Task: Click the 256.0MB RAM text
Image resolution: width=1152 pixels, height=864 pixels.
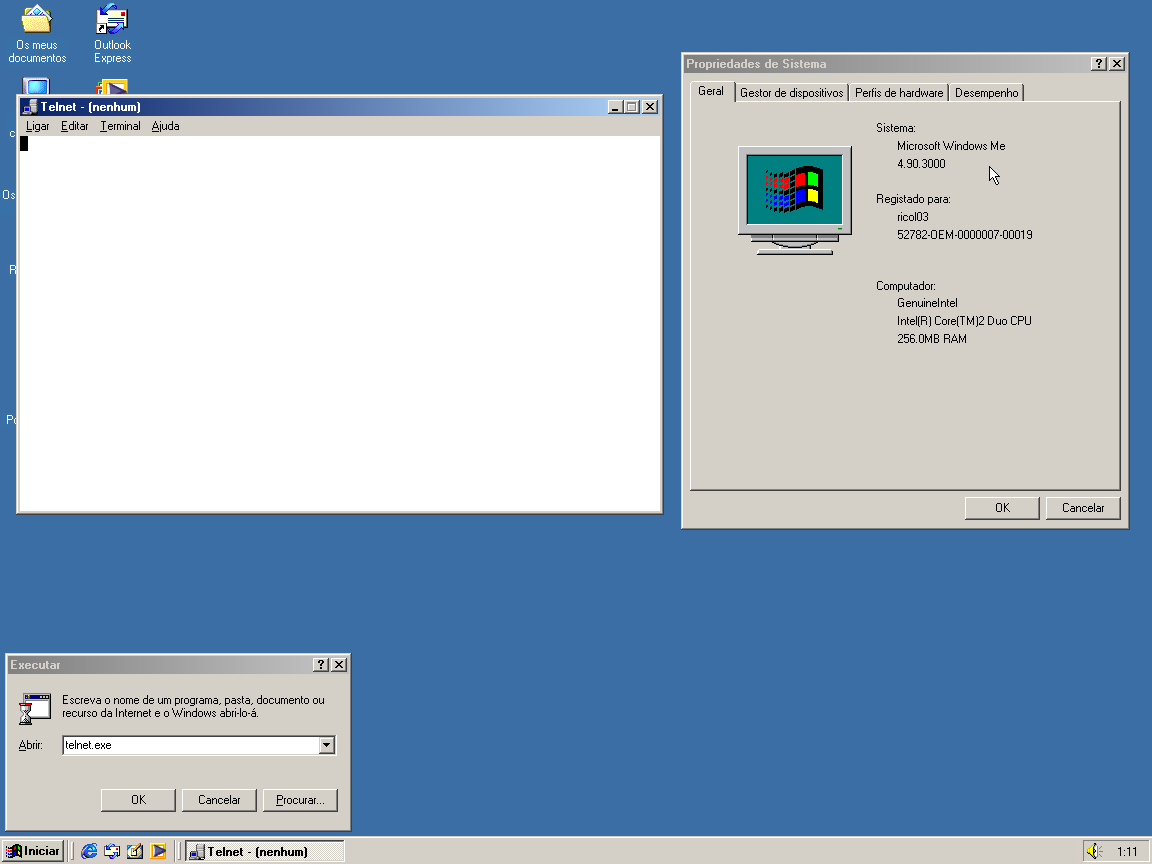Action: point(932,339)
